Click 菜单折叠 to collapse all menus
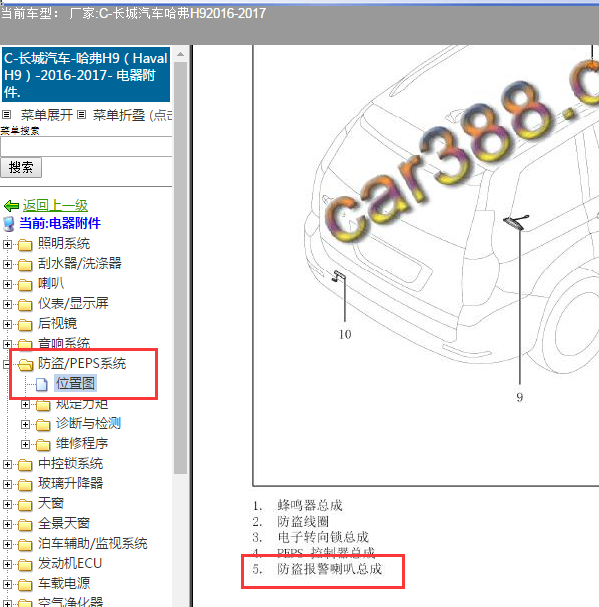This screenshot has width=599, height=607. [119, 115]
